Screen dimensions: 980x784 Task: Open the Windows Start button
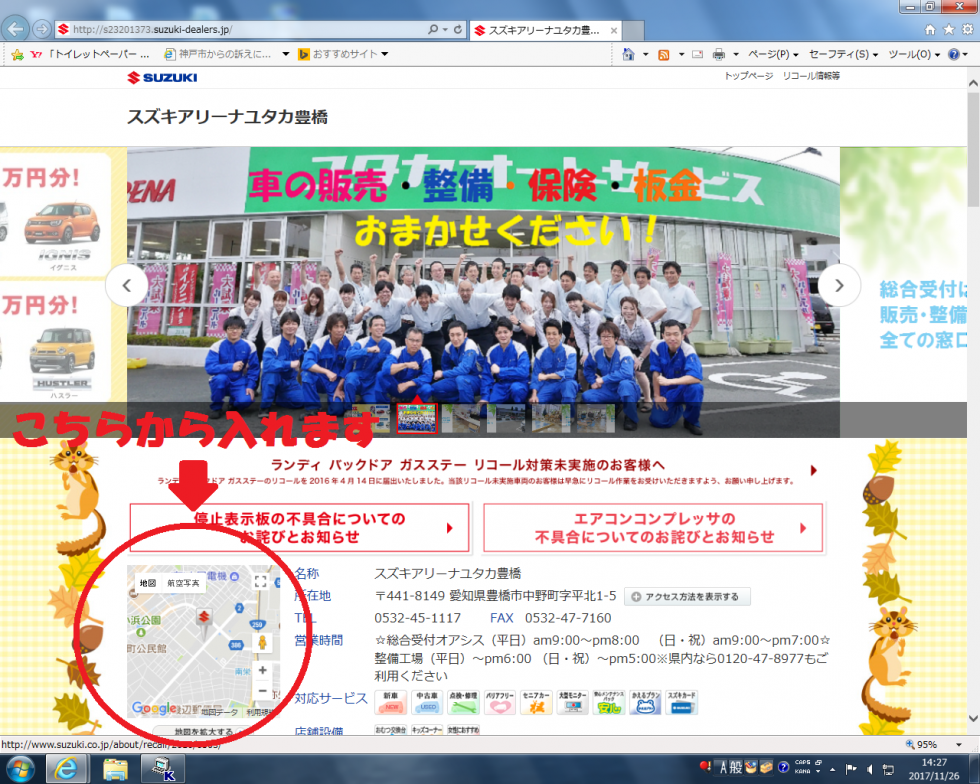[21, 768]
